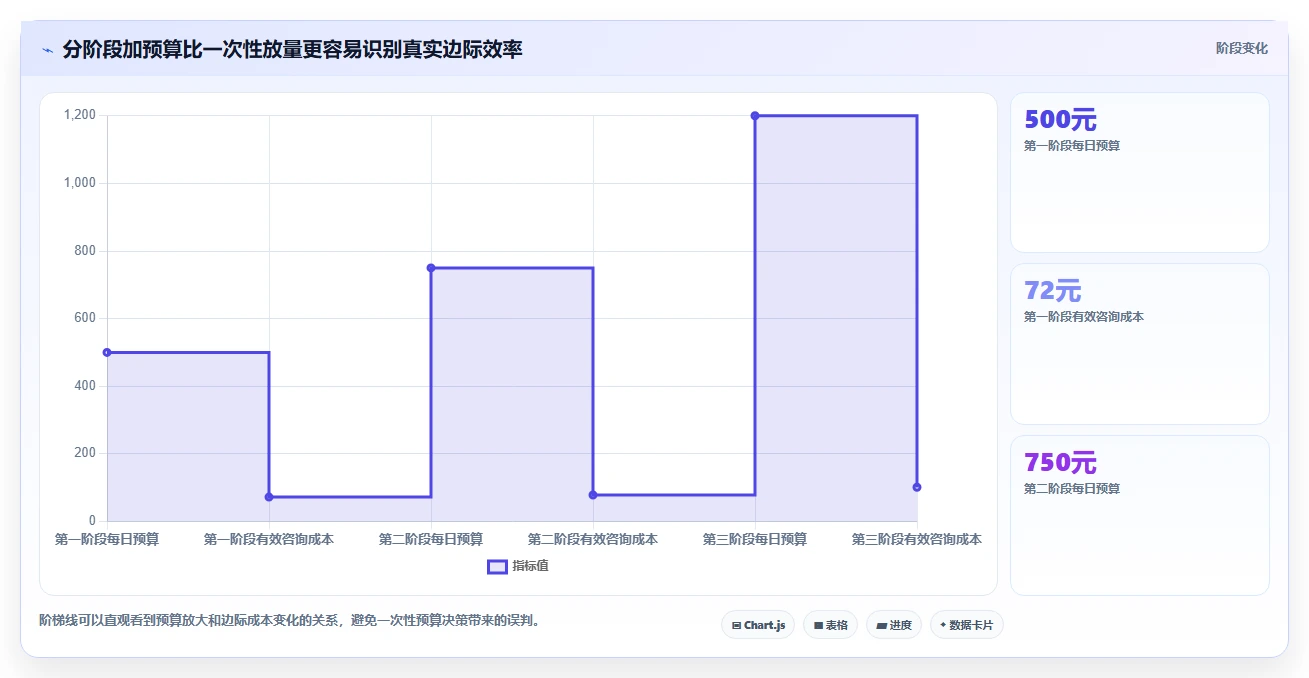Screen dimensions: 1309x678
Task: Click the x-axis label 第一阶段有效咨询成本
Action: [x=269, y=539]
